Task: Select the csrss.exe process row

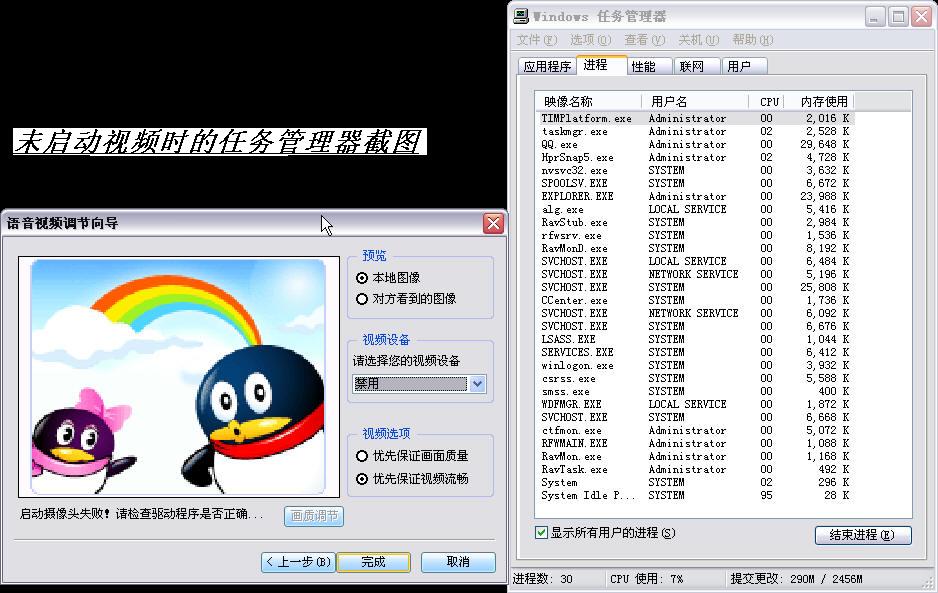Action: [x=695, y=379]
